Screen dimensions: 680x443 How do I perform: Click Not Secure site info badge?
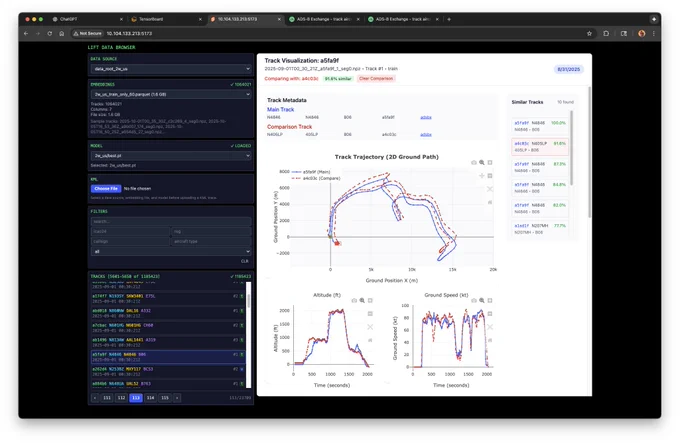88,33
